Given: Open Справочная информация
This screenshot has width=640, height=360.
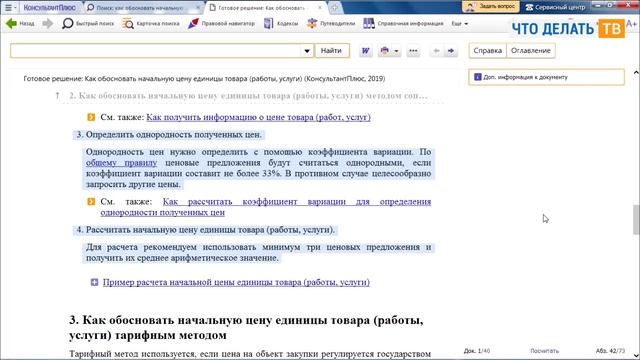Looking at the screenshot, I should (403, 24).
